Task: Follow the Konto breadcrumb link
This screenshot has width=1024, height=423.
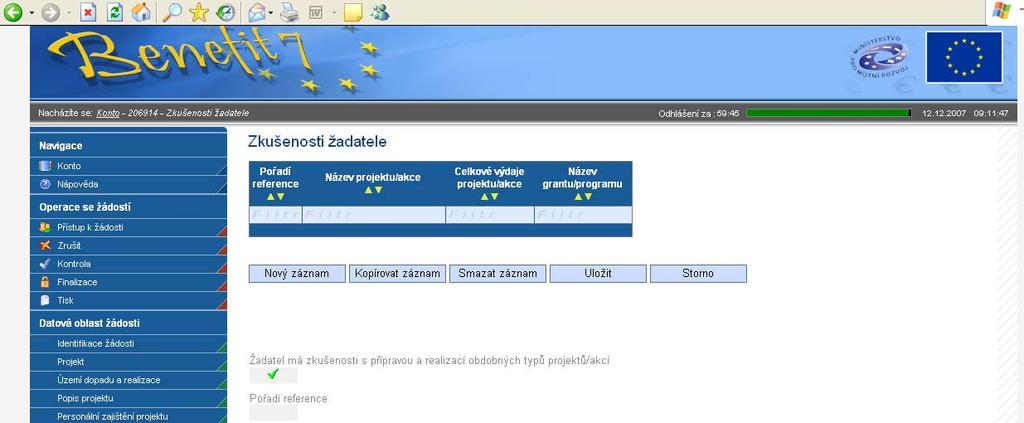Action: click(108, 114)
